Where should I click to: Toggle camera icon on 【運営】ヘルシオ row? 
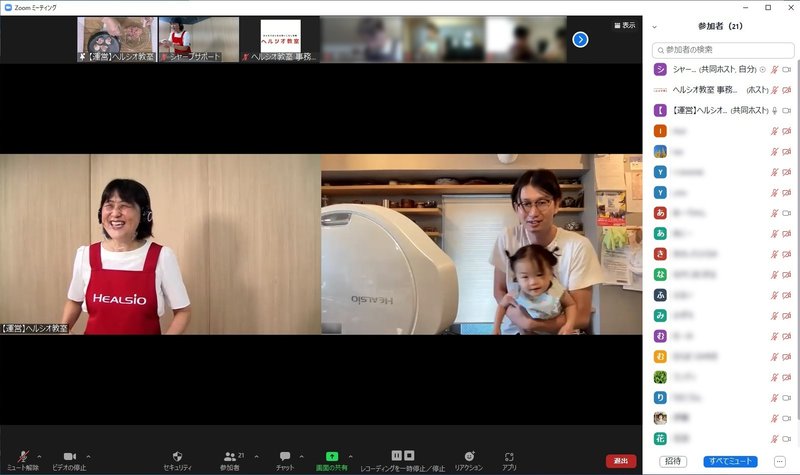787,110
